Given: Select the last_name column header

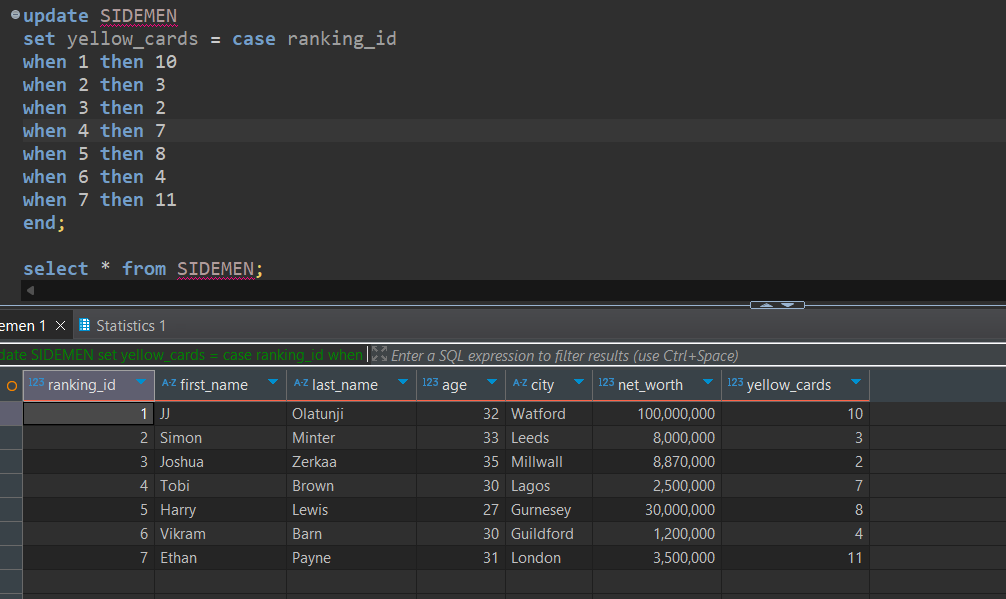Looking at the screenshot, I should pos(352,385).
